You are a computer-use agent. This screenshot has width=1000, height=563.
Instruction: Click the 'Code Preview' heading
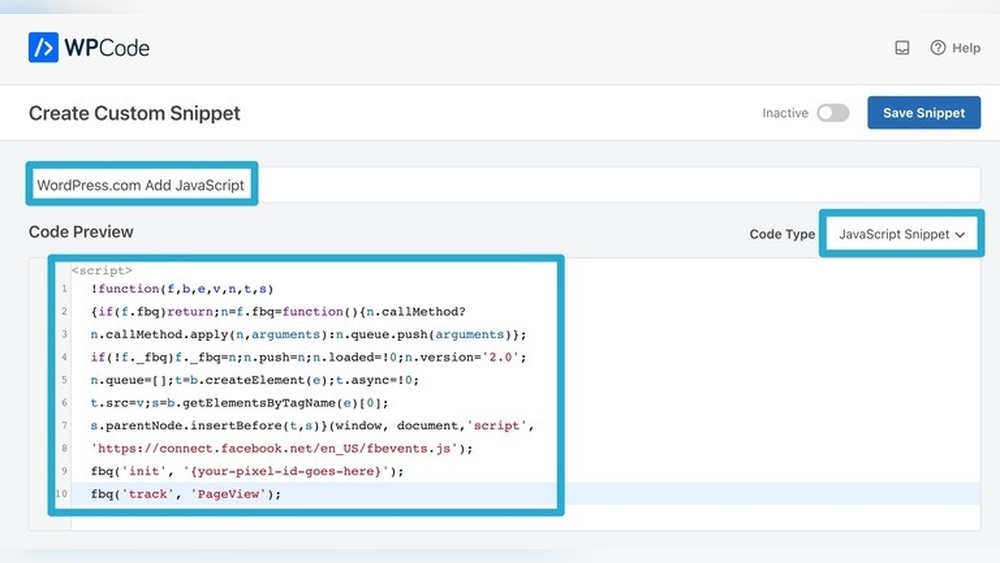coord(81,231)
